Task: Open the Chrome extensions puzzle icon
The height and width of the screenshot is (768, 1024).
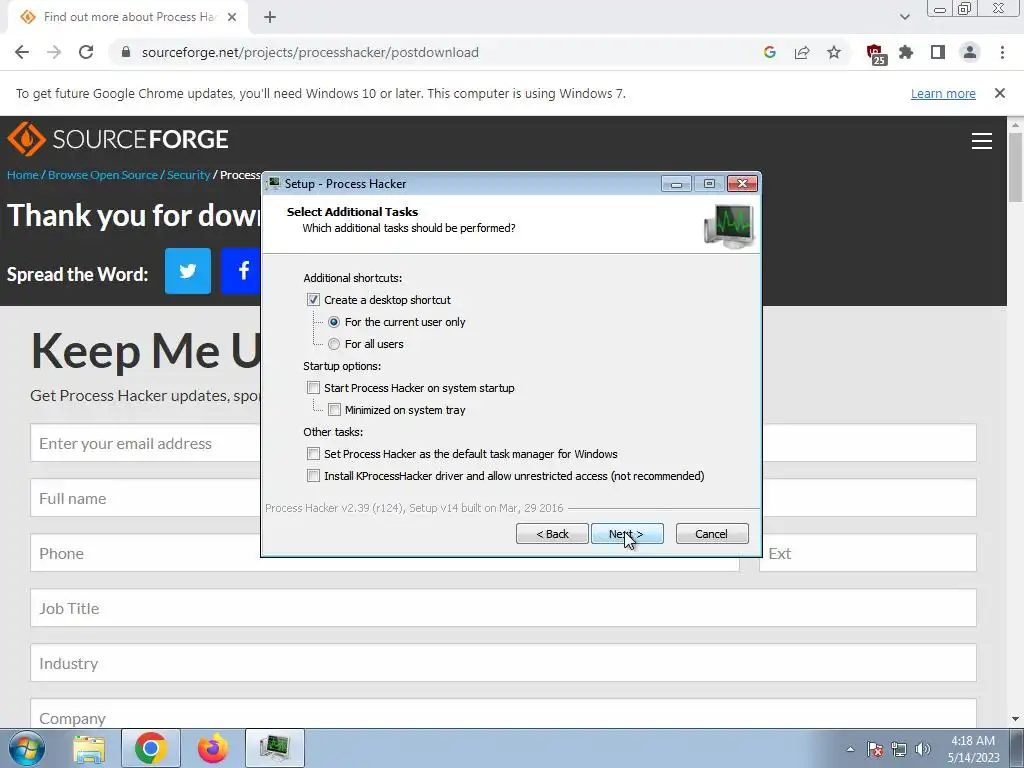Action: pos(906,52)
